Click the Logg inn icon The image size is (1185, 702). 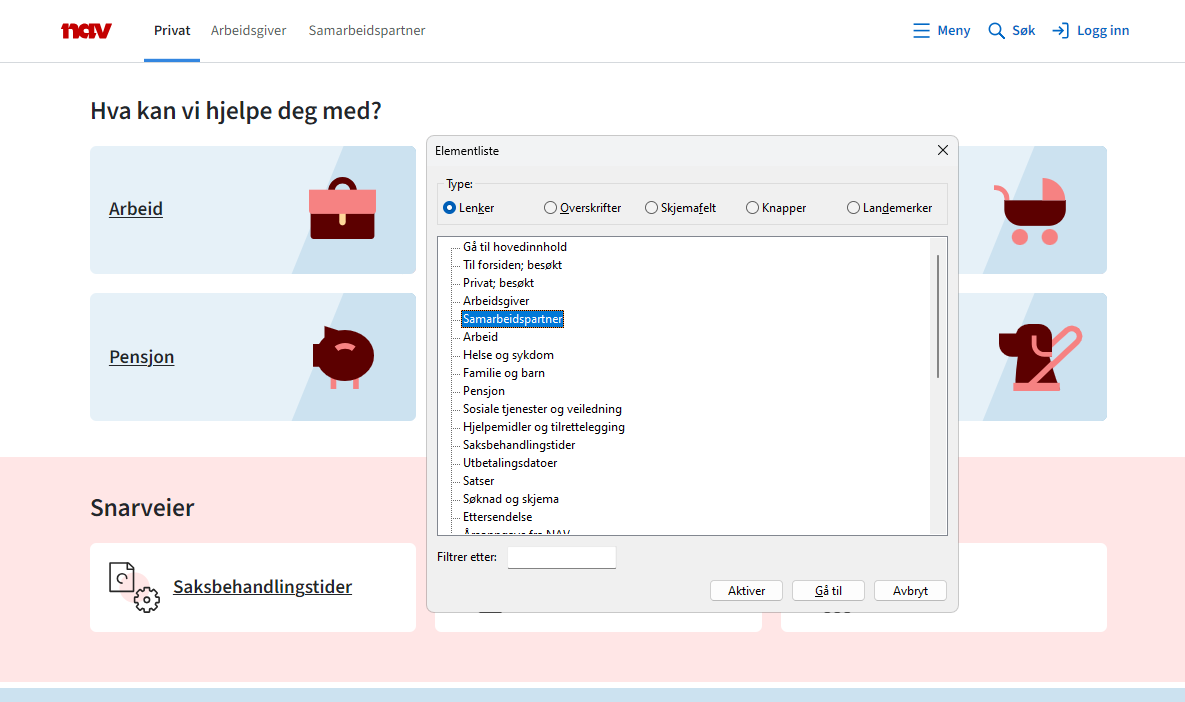(x=1060, y=31)
